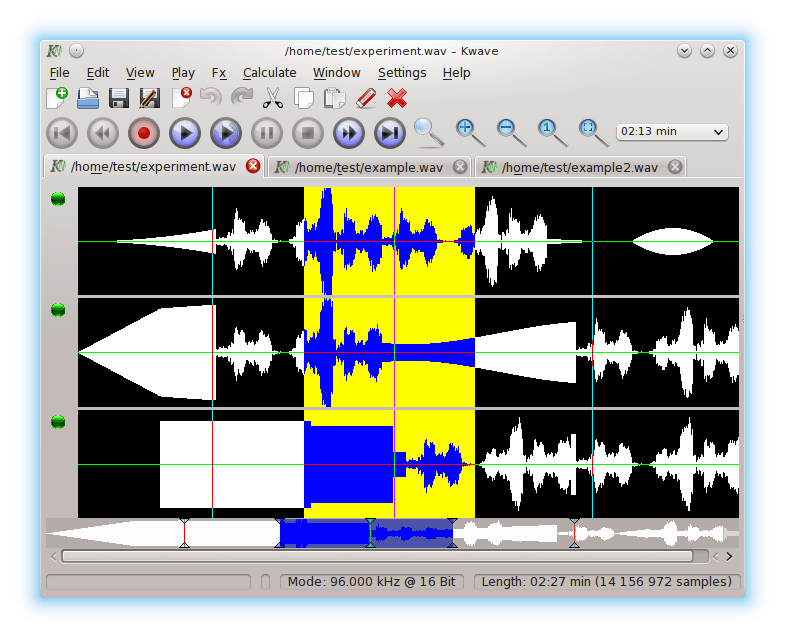Toggle the first track's green LED

click(x=58, y=198)
